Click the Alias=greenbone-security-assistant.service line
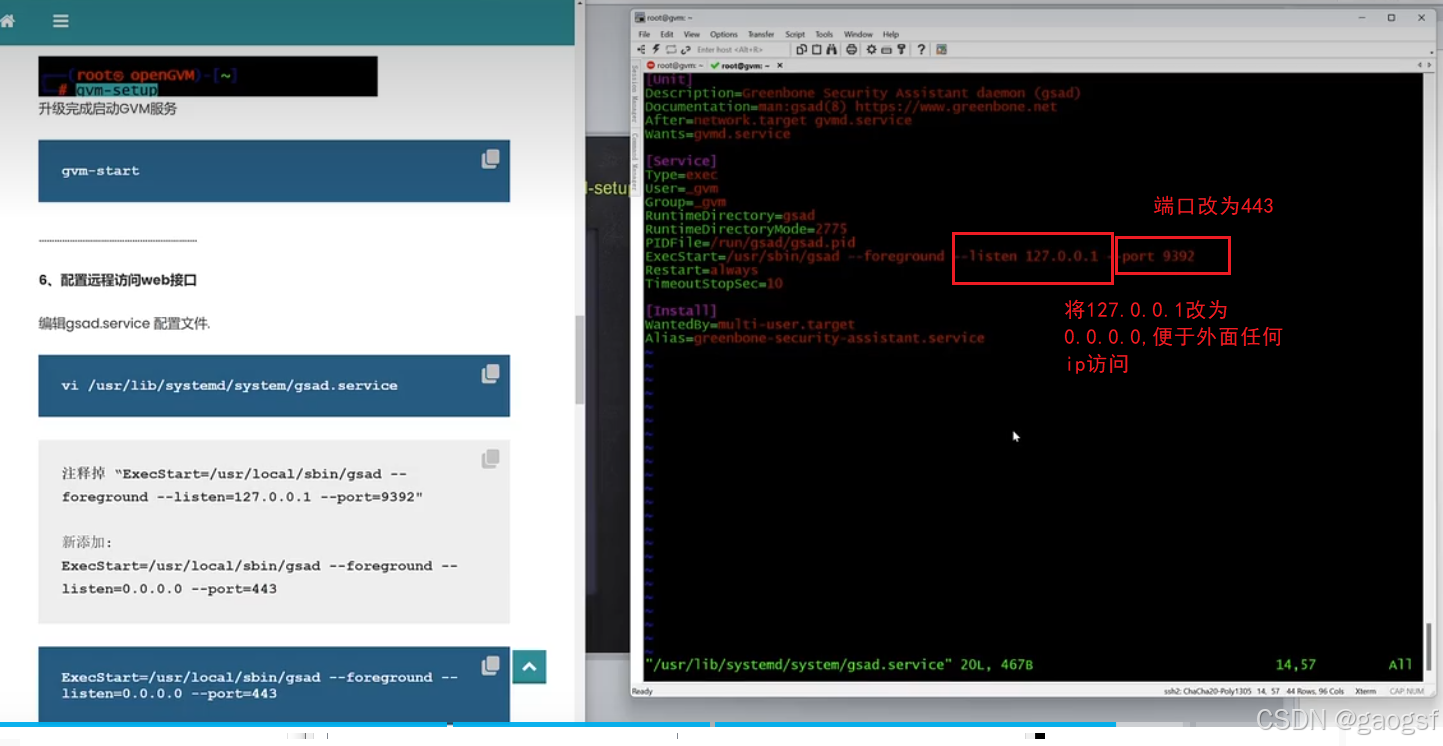This screenshot has width=1443, height=746. (x=814, y=338)
